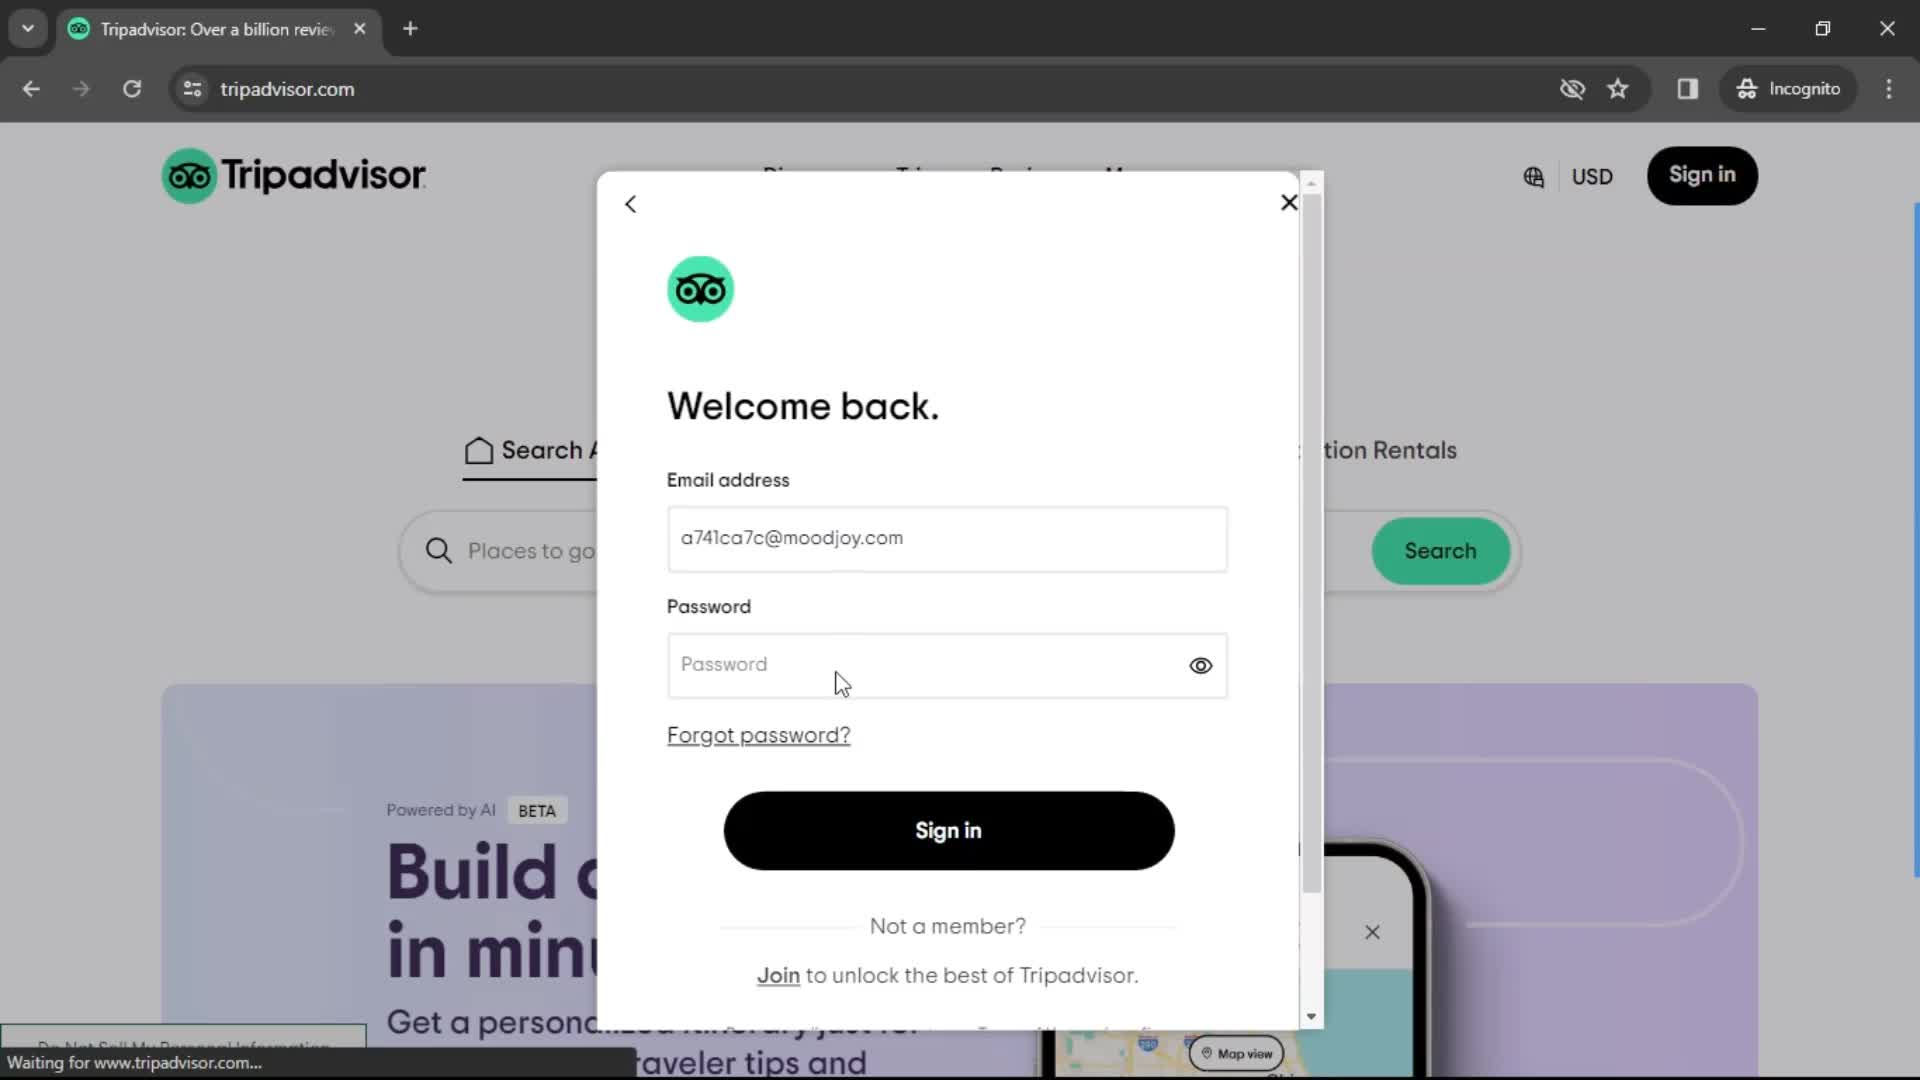Click the Sign in button in top-right corner
The height and width of the screenshot is (1080, 1920).
click(1702, 174)
